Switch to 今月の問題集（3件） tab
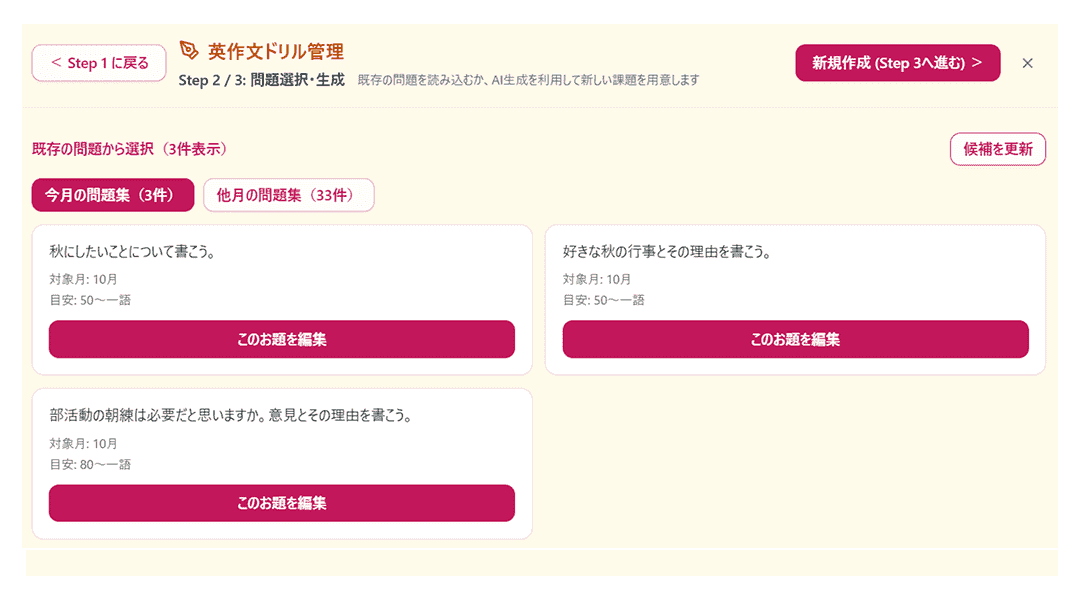This screenshot has width=1080, height=606. tap(113, 195)
